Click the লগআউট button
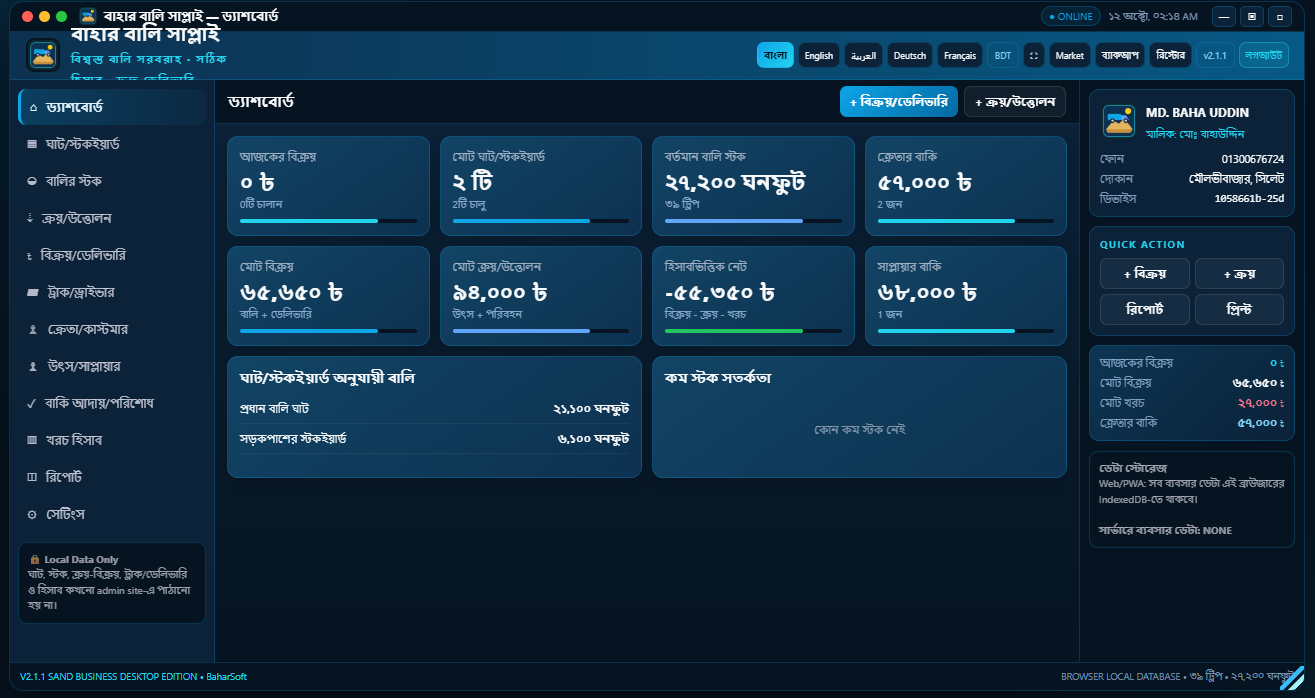The height and width of the screenshot is (698, 1315). [x=1263, y=56]
